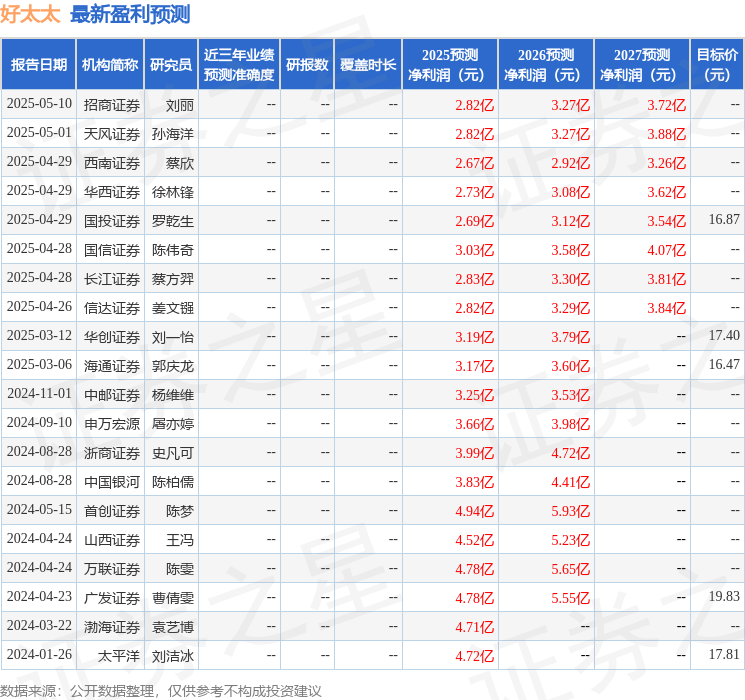Click researcher name 杨维维
Viewport: 745px width, 700px height.
point(173,395)
